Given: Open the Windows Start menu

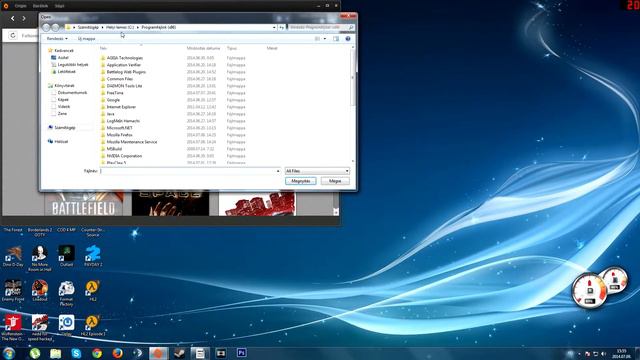Looking at the screenshot, I should tap(9, 353).
